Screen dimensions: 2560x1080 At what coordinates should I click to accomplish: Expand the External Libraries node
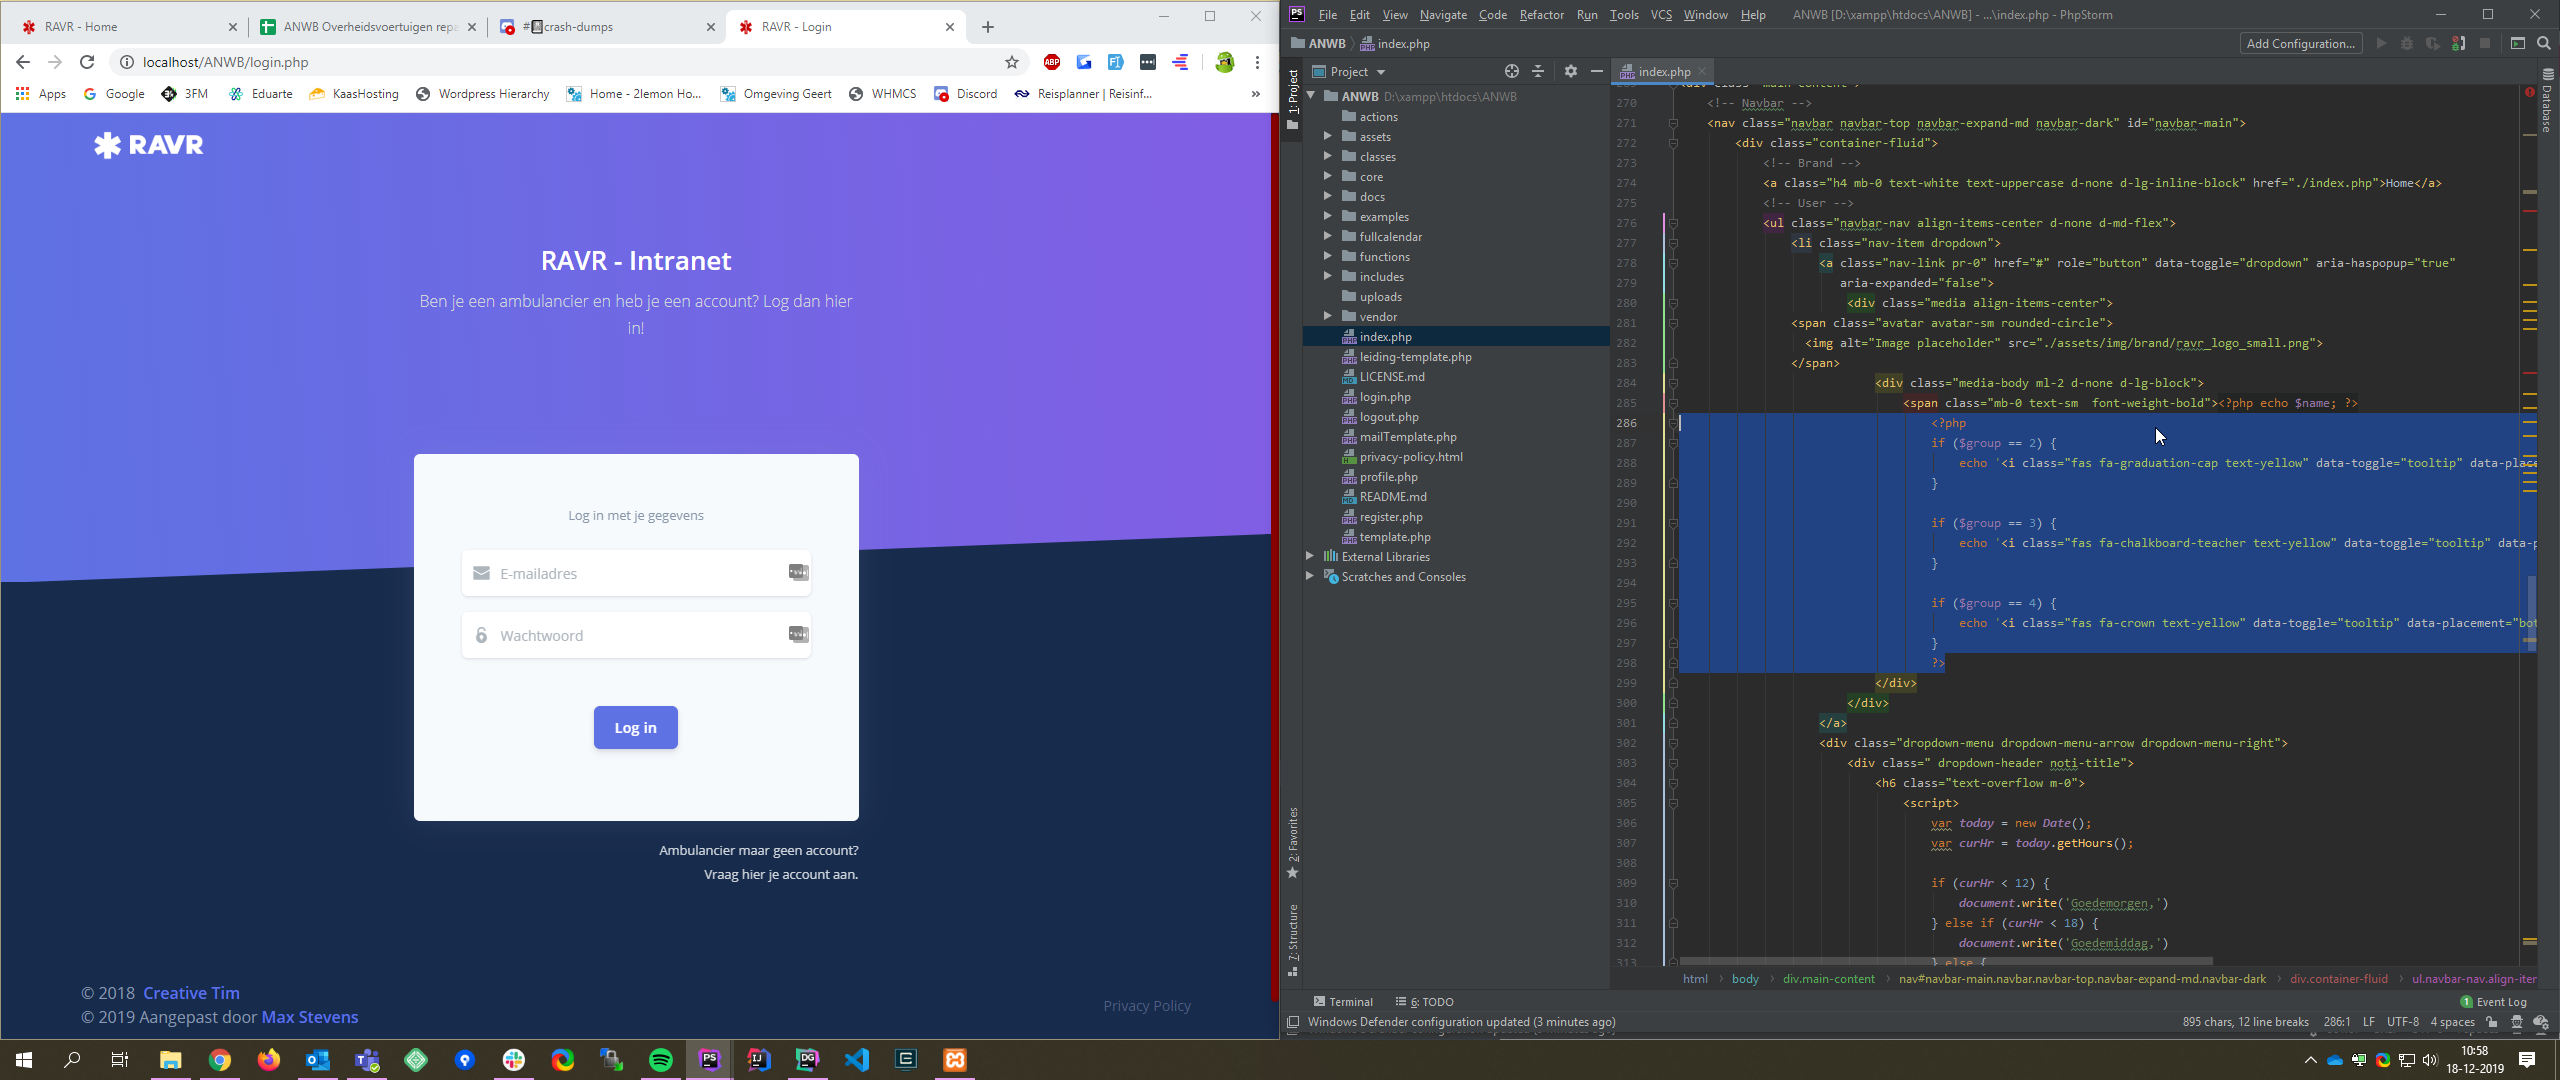1310,556
